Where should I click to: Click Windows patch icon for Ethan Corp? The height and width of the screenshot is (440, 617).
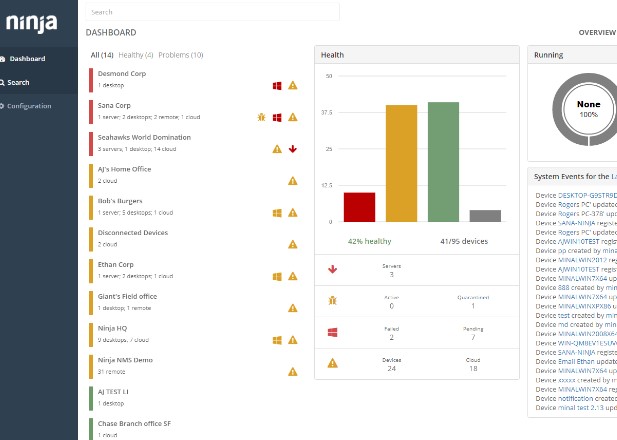[277, 277]
